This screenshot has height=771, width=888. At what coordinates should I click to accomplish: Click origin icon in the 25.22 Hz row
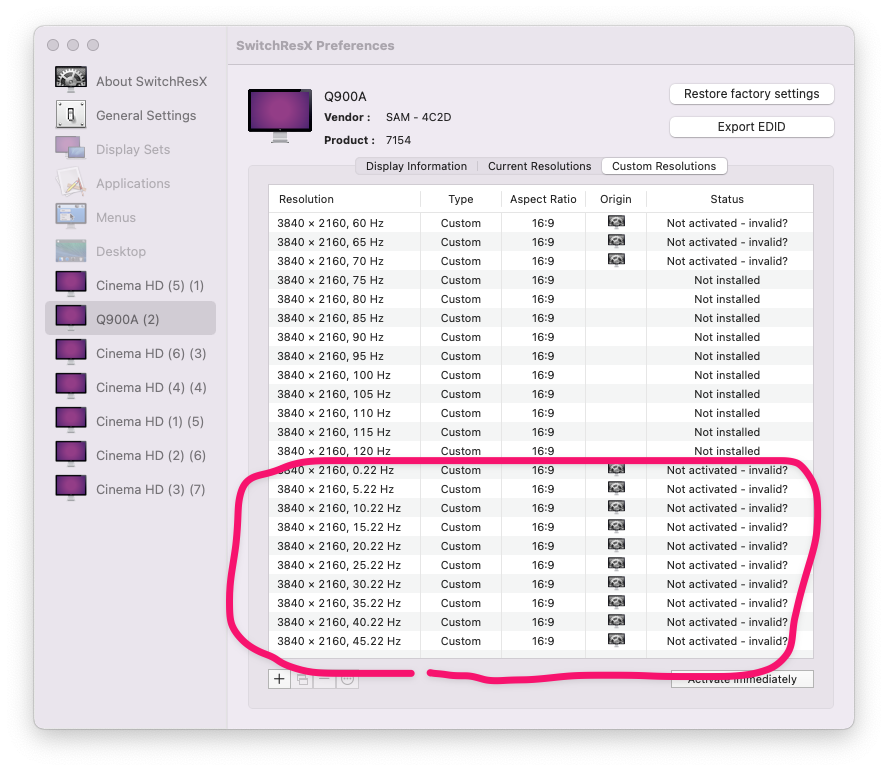(616, 564)
